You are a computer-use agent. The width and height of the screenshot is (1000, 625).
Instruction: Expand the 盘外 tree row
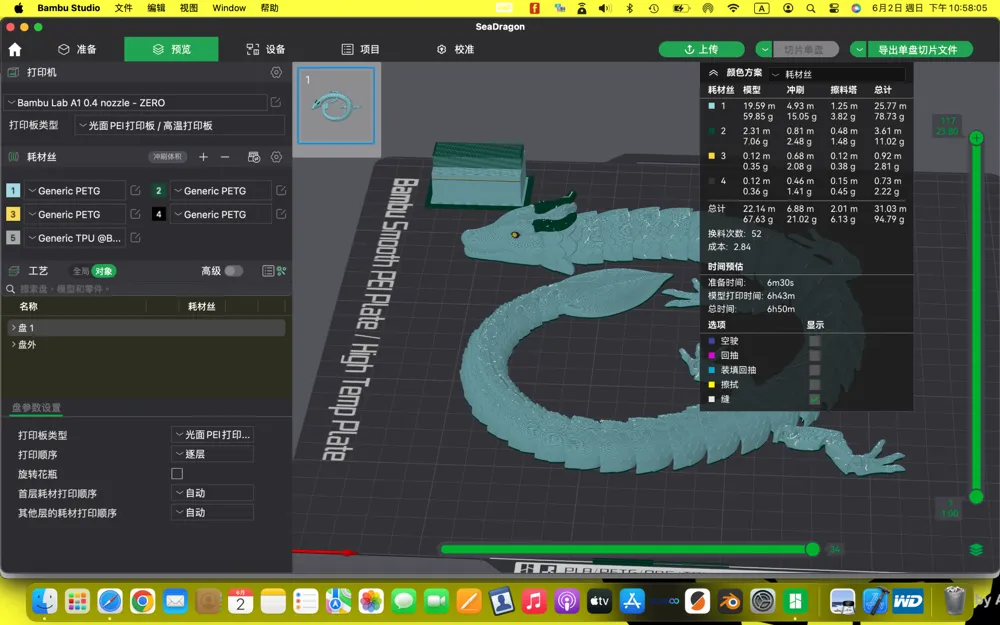pyautogui.click(x=13, y=344)
